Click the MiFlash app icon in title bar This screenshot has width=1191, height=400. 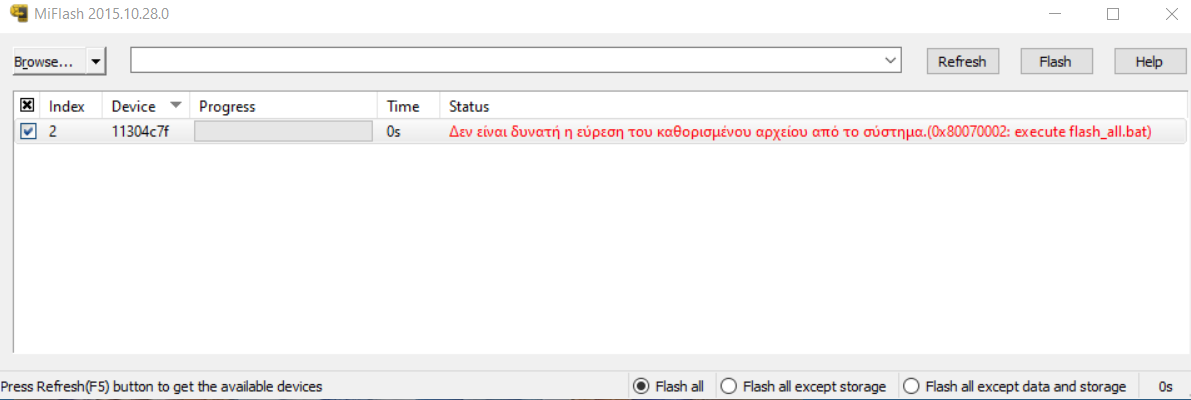click(x=18, y=14)
